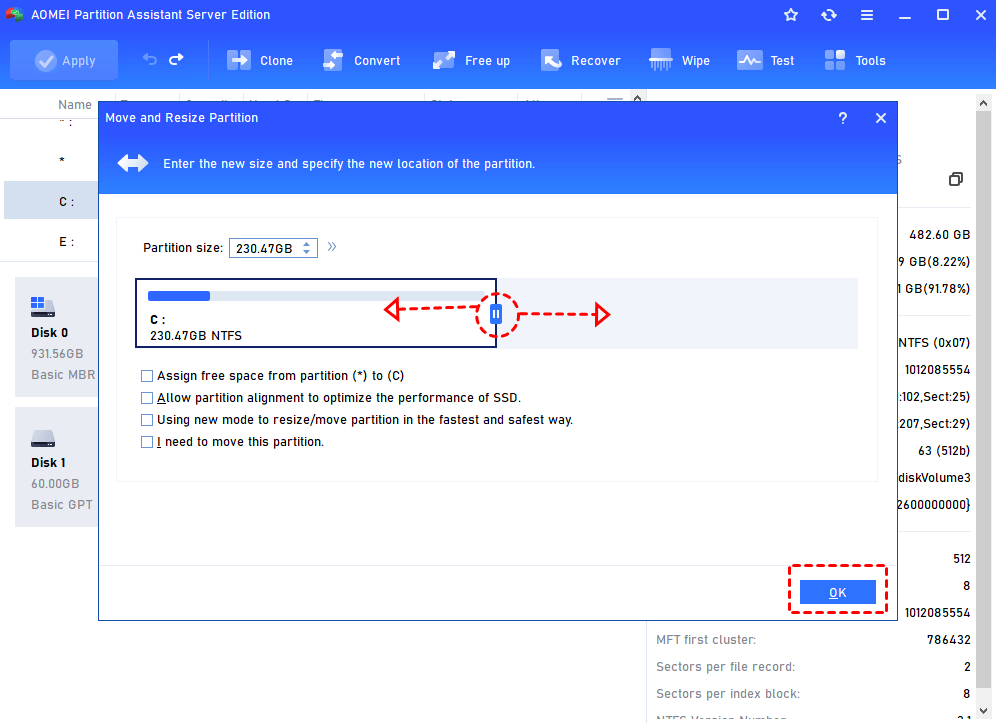Click the AOMEI app logo icon
Image resolution: width=996 pixels, height=723 pixels.
tap(15, 14)
